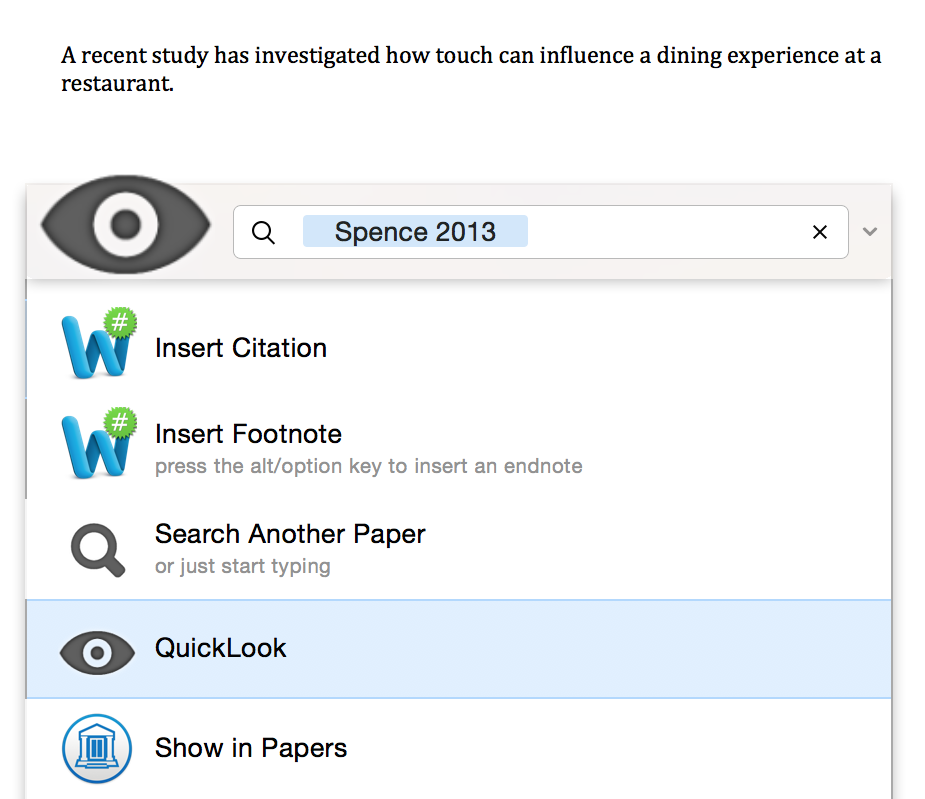Choose Search Another Paper
The height and width of the screenshot is (799, 925).
pyautogui.click(x=458, y=549)
